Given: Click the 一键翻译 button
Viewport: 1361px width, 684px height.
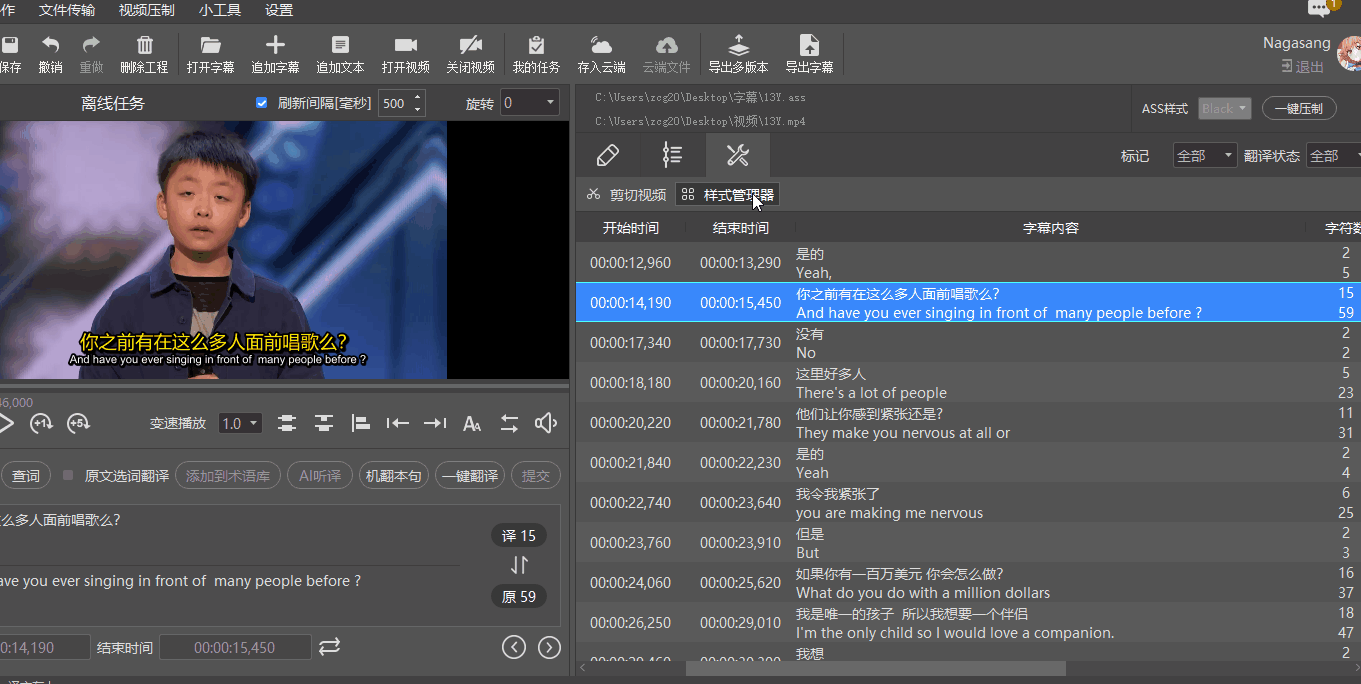Looking at the screenshot, I should tap(469, 476).
